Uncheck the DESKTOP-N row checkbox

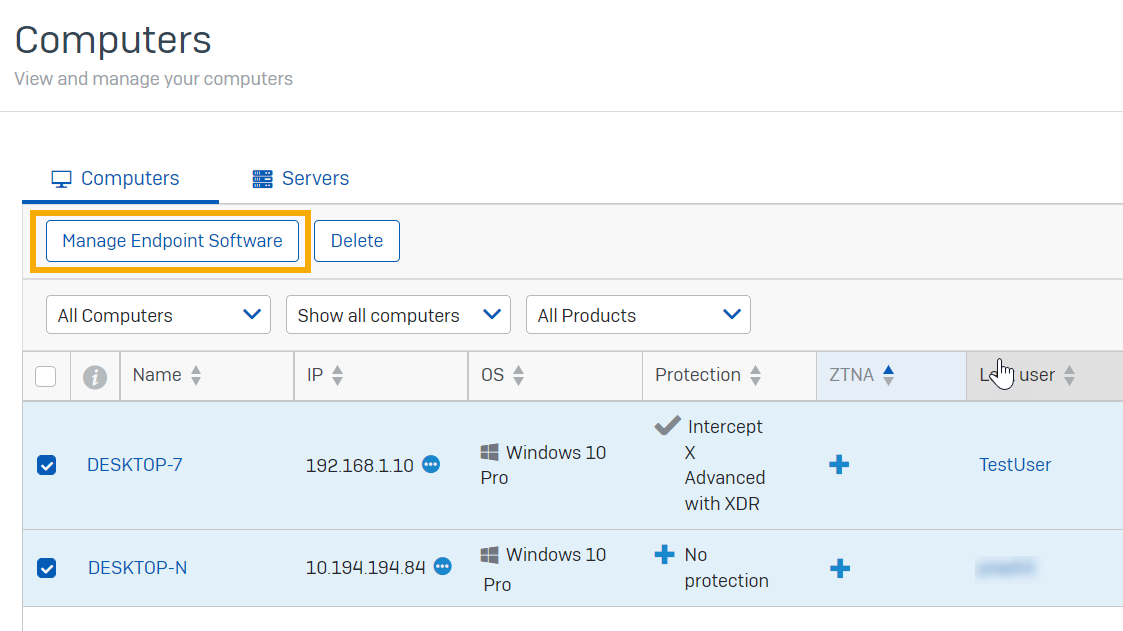coord(46,568)
